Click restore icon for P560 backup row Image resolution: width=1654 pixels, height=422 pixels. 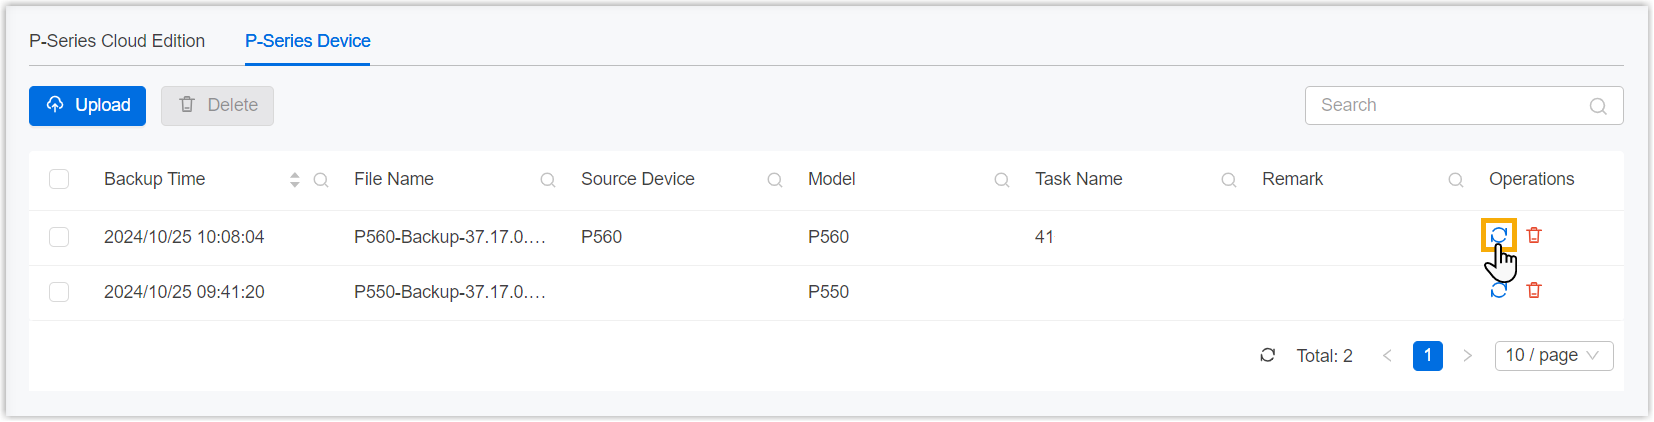pyautogui.click(x=1498, y=235)
